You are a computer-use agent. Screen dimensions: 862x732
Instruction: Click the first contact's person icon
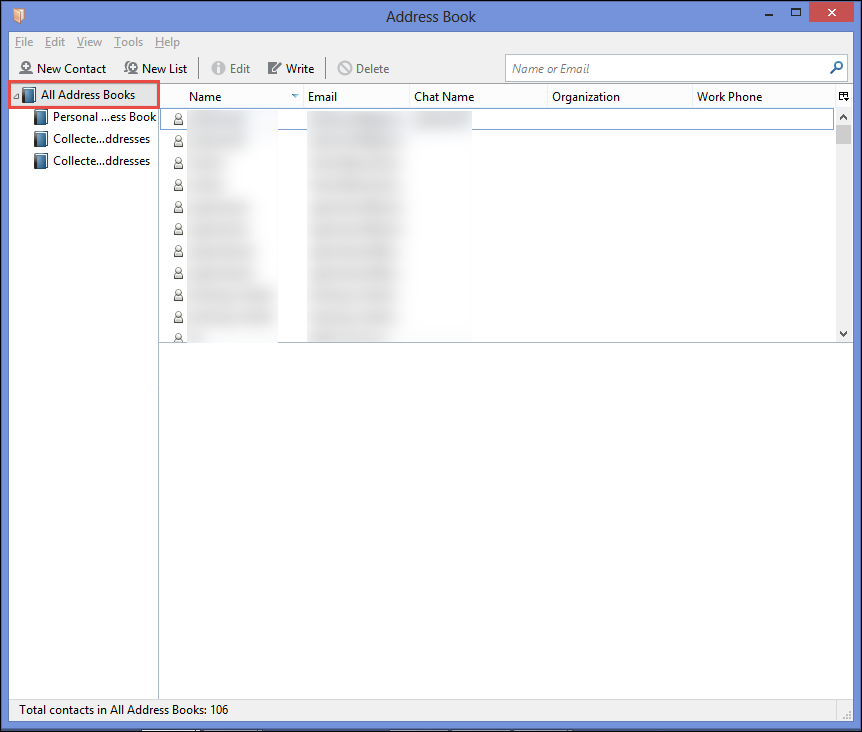178,119
